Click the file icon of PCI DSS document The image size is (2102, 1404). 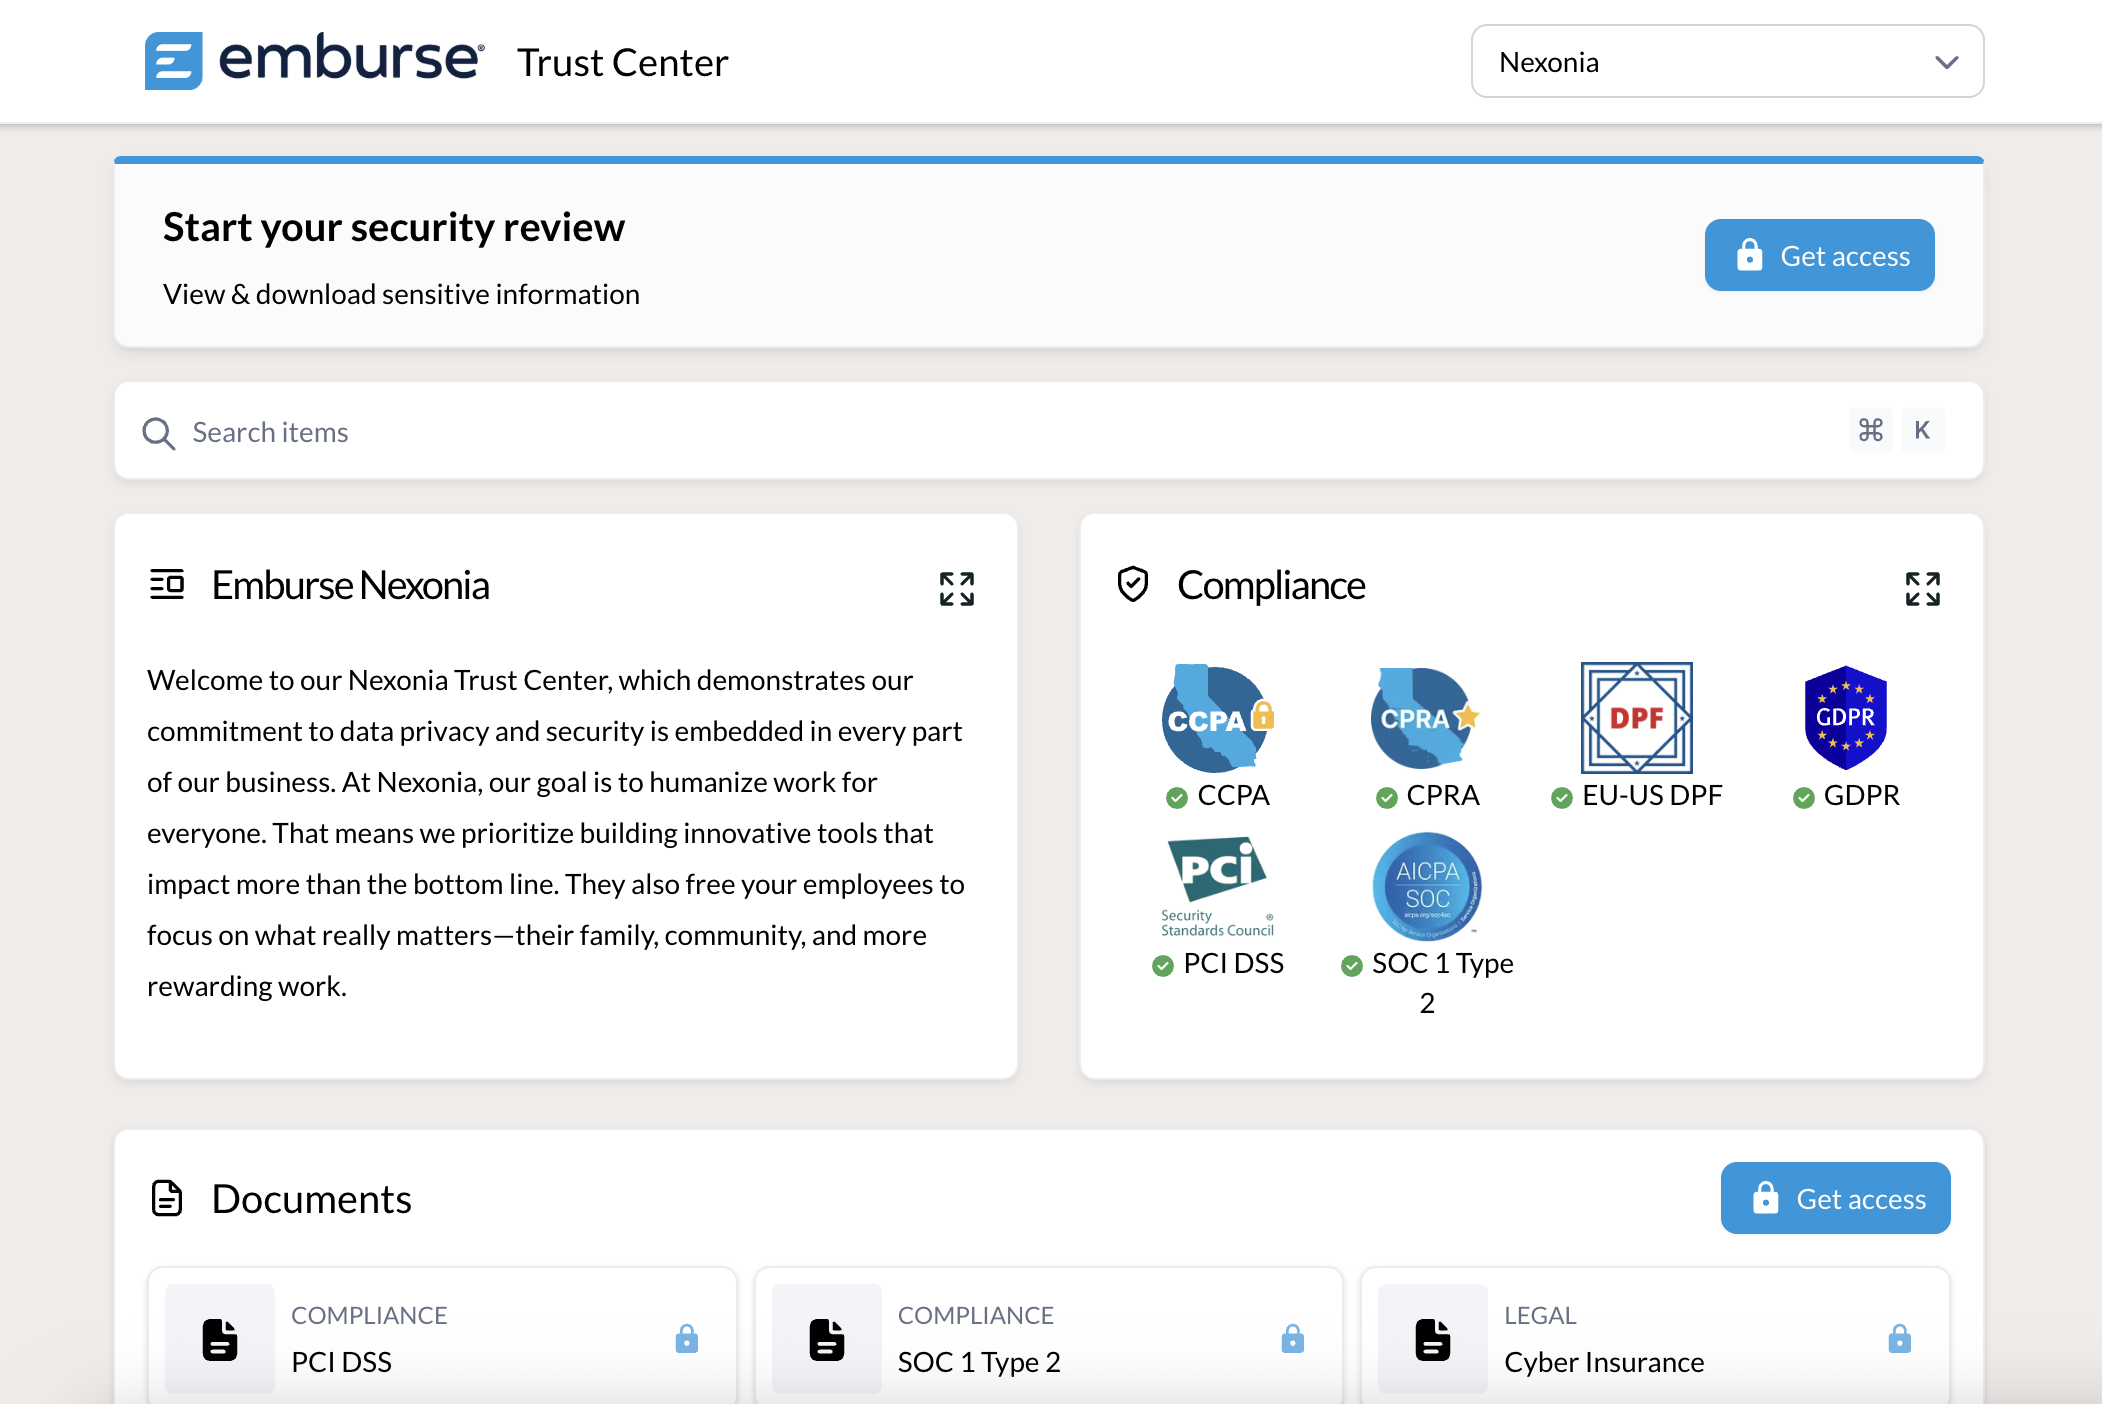[x=220, y=1339]
